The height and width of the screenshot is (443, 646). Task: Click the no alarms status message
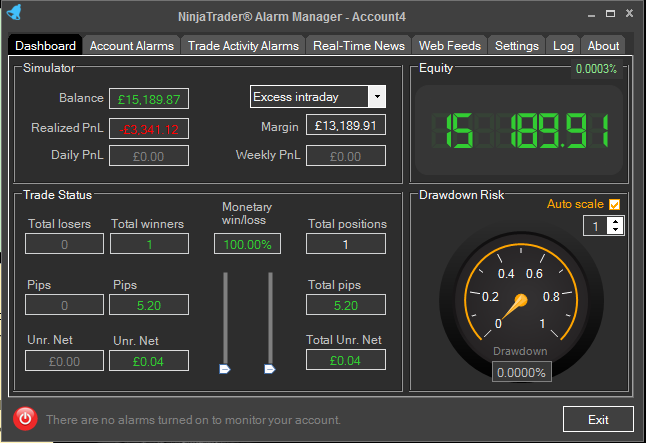(193, 420)
